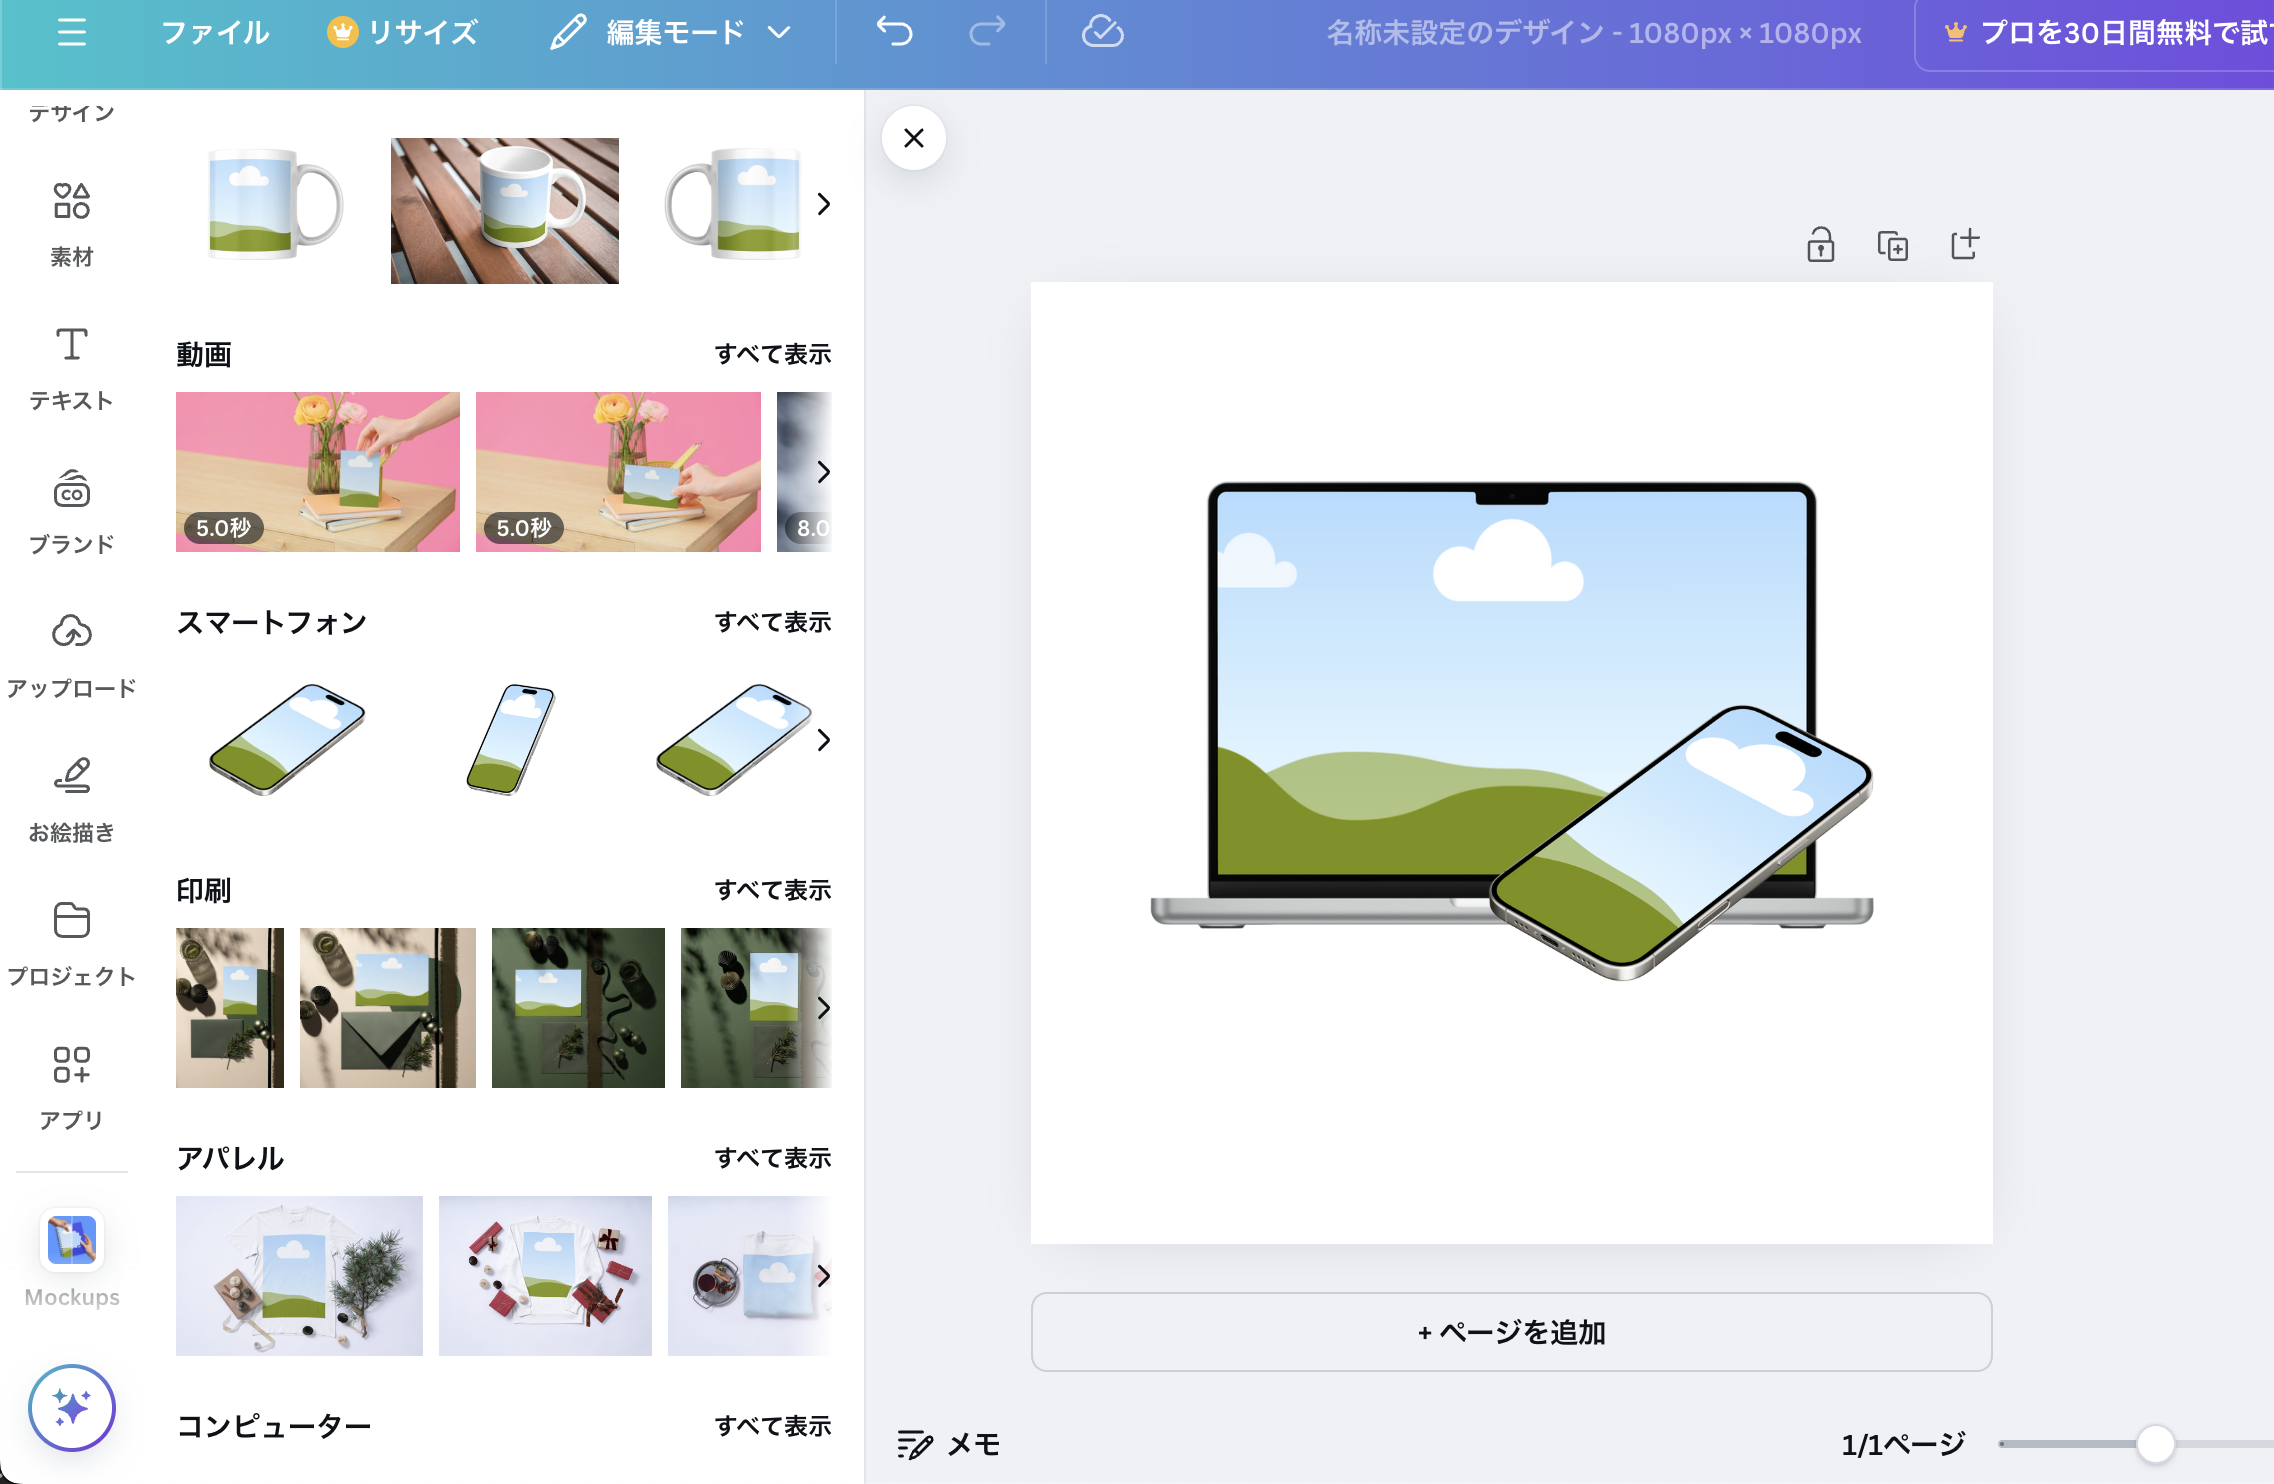The image size is (2274, 1484).
Task: Open the ファイル menu
Action: (215, 33)
